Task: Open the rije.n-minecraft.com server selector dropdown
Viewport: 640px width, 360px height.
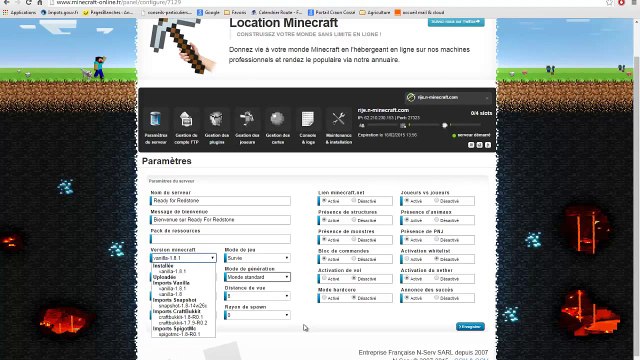Action: [448, 98]
